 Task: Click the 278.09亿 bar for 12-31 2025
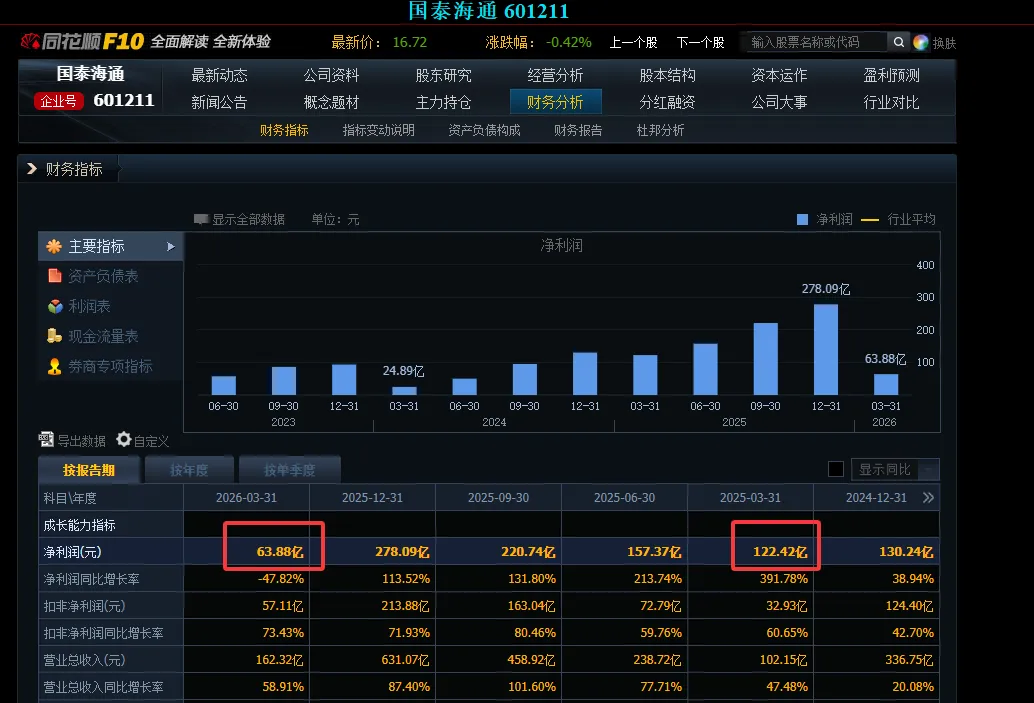[826, 350]
